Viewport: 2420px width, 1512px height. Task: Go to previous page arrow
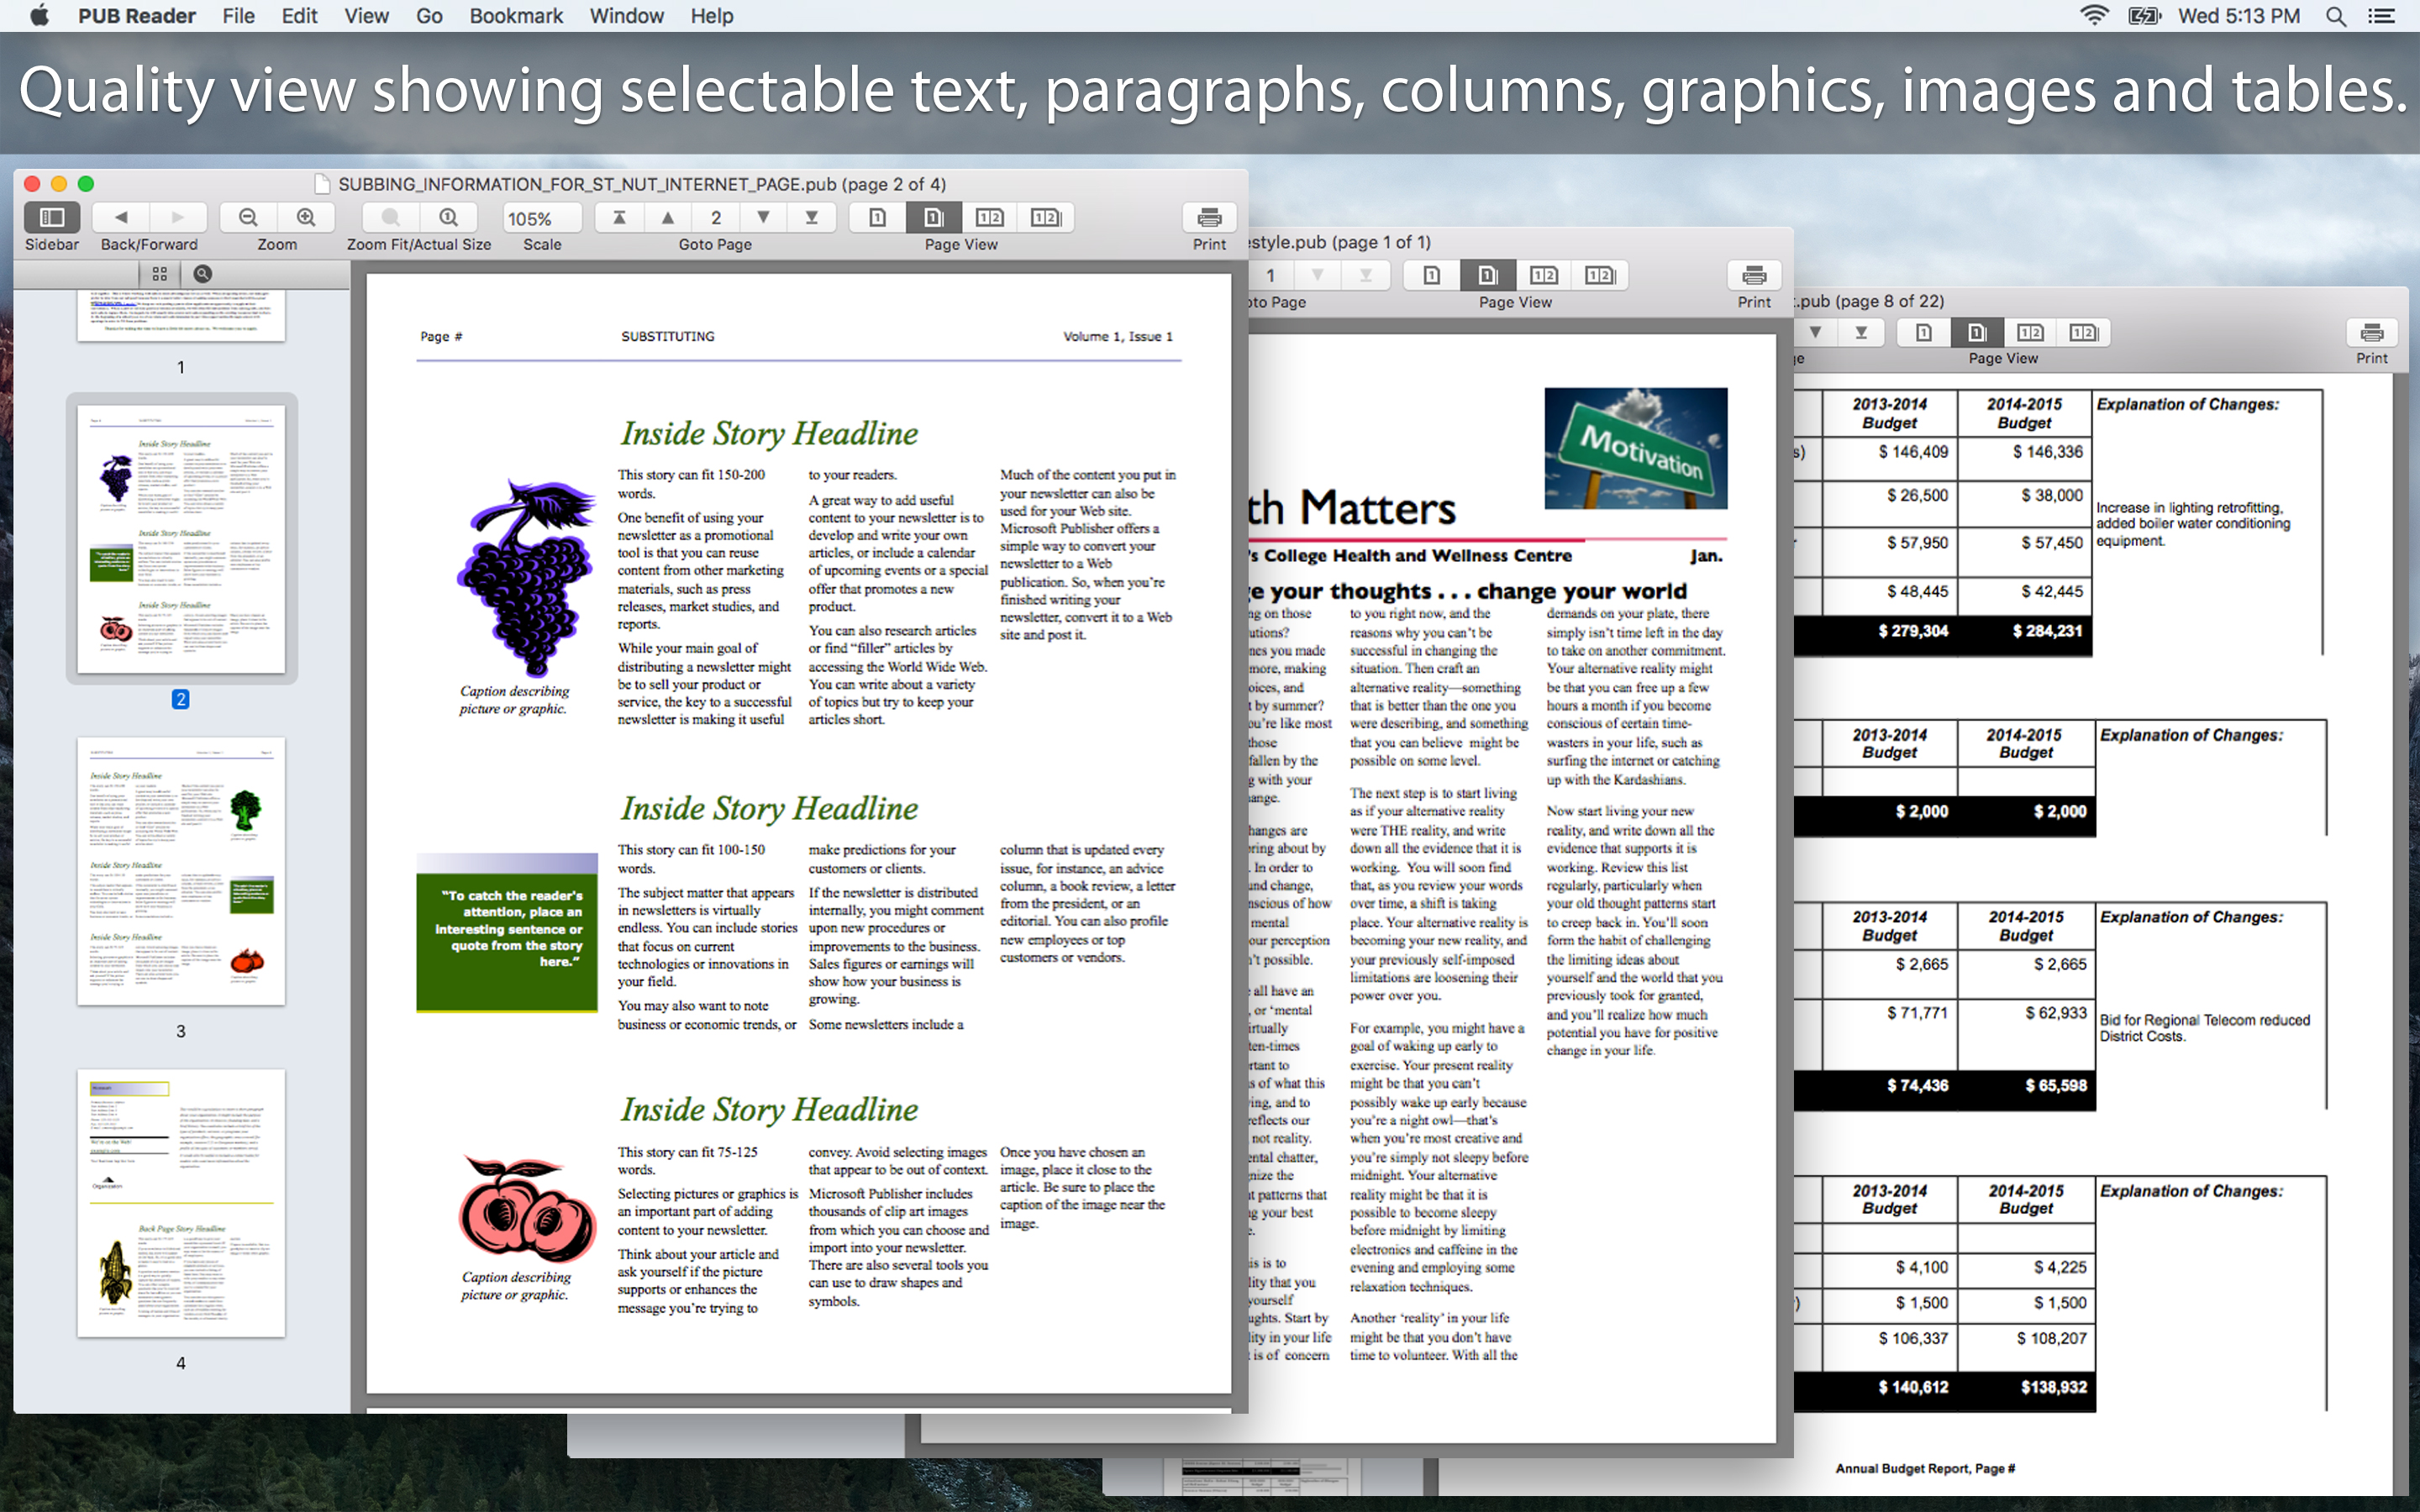668,218
